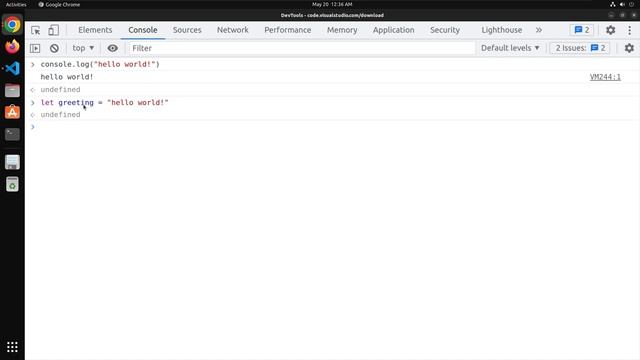The height and width of the screenshot is (360, 640).
Task: Click the console.log("hello world!") entry
Action: 100,64
